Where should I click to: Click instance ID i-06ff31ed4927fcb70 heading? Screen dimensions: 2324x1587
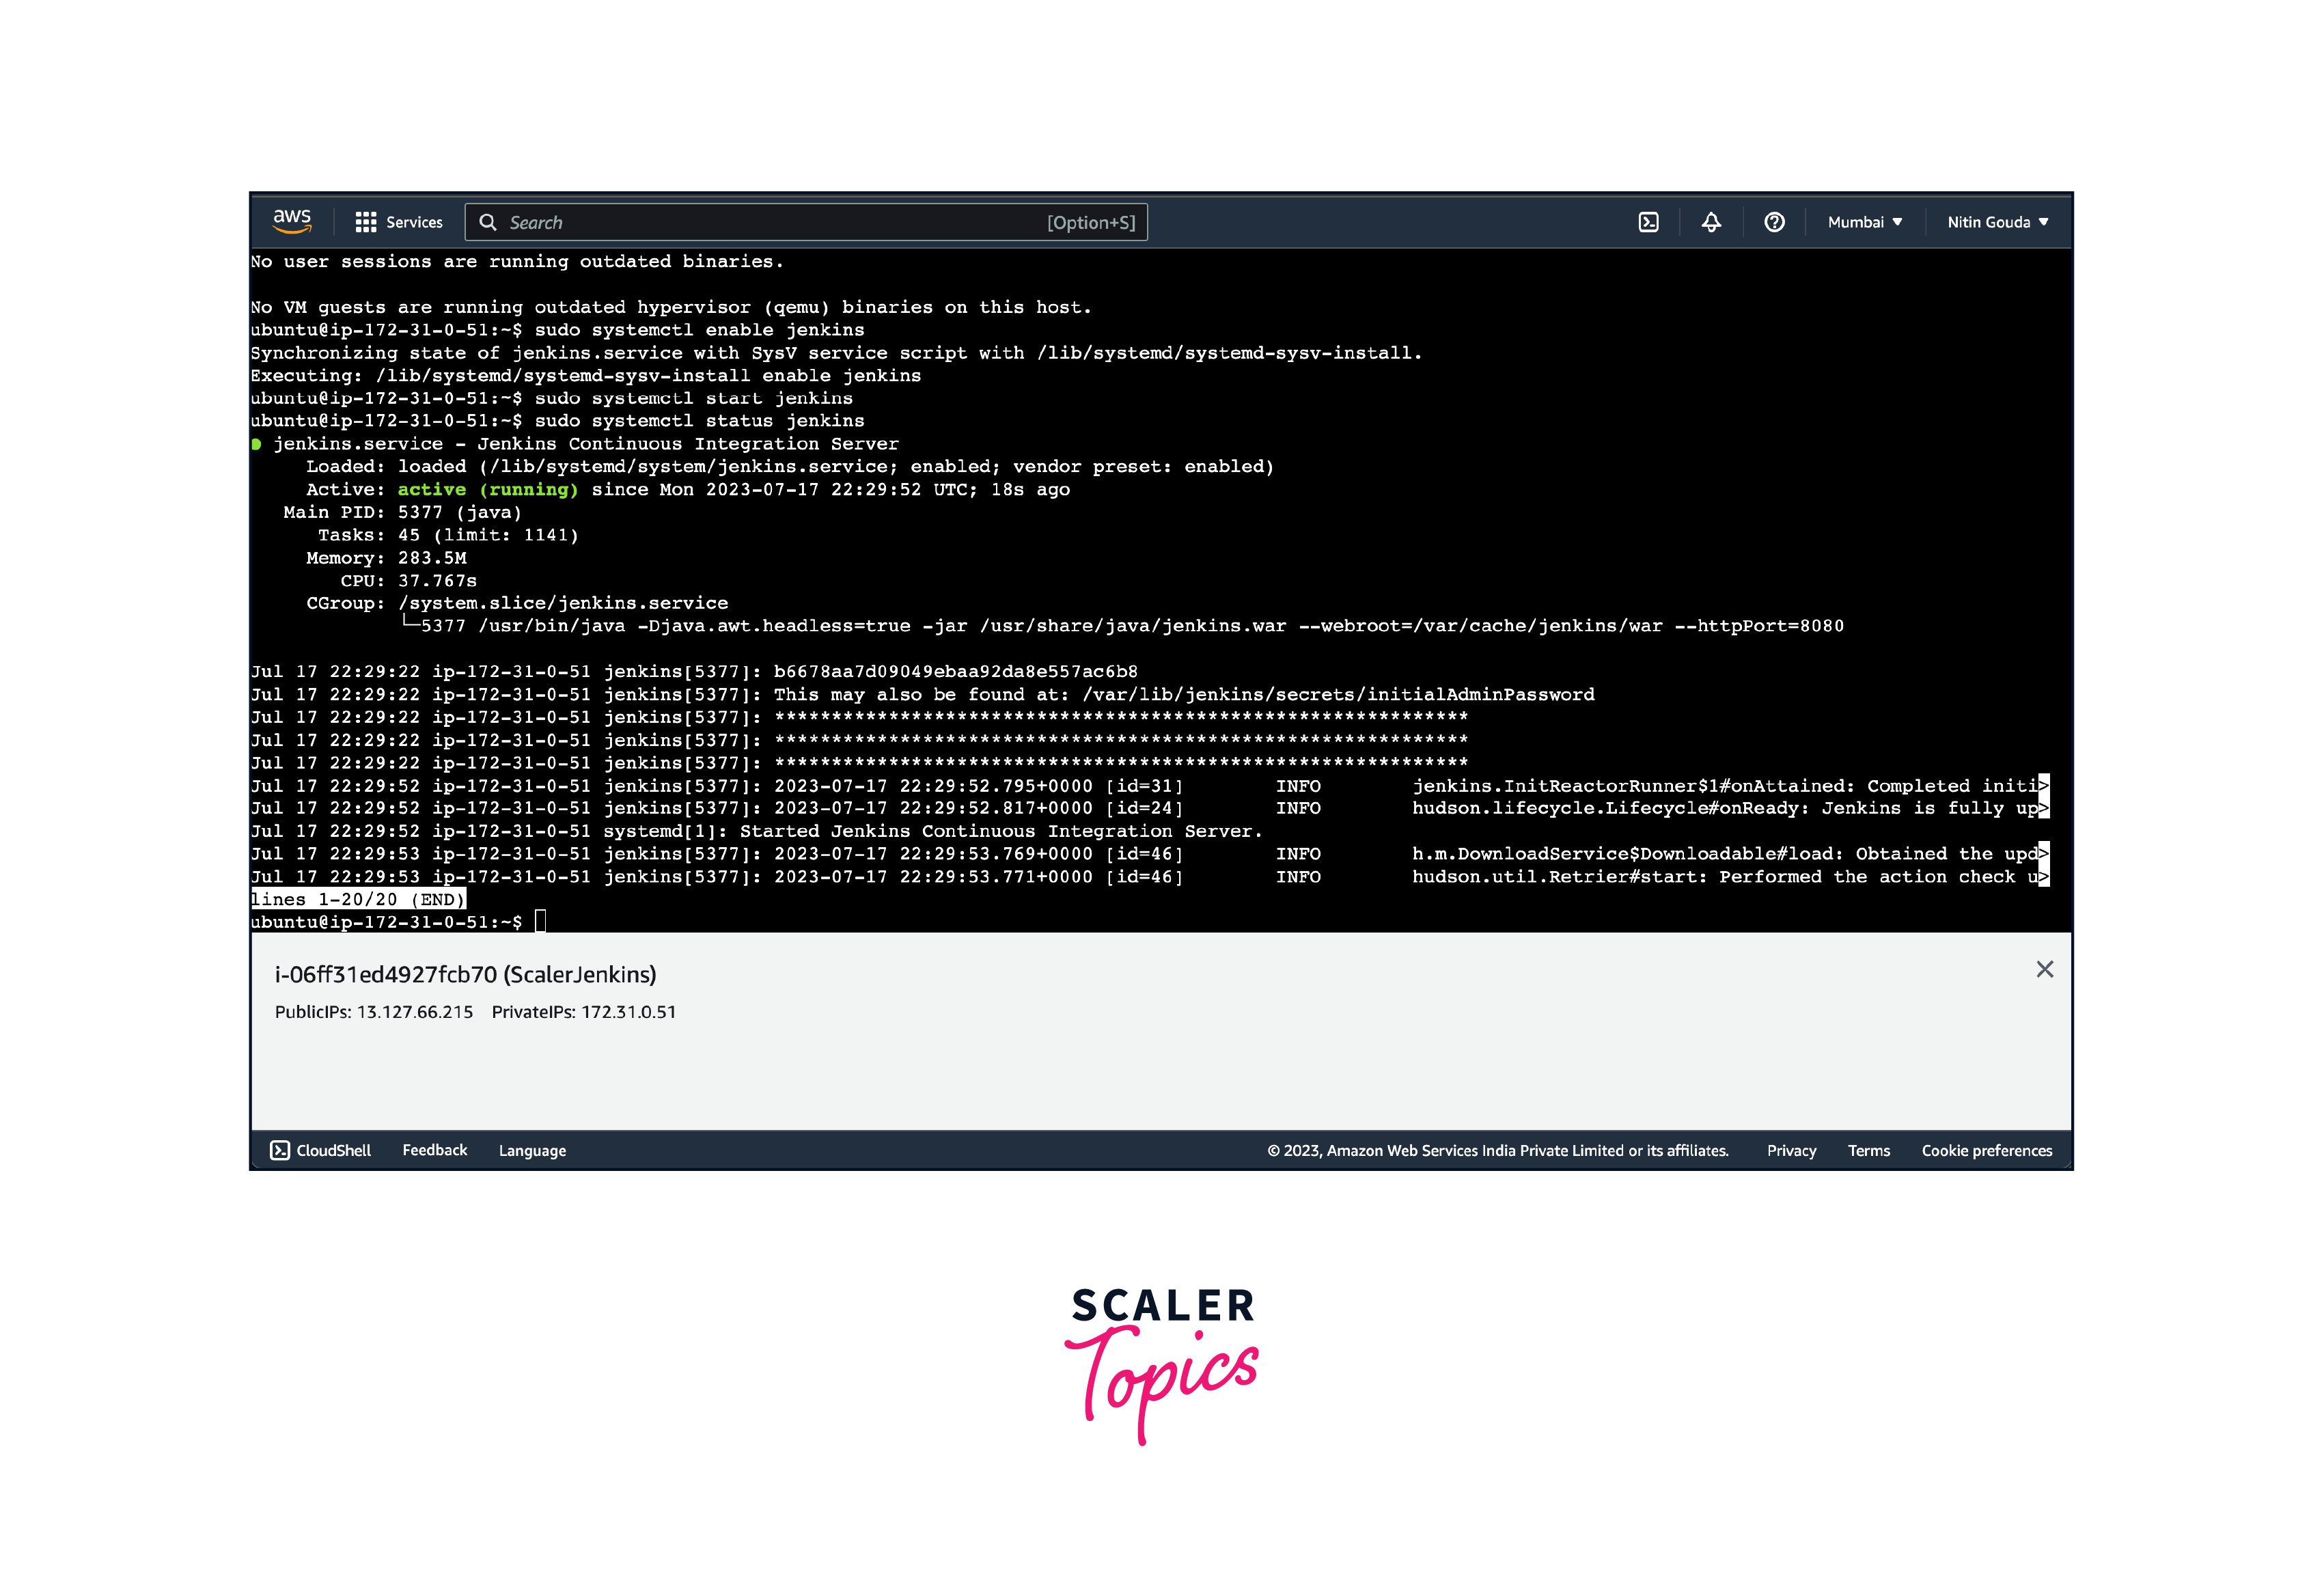pos(465,974)
